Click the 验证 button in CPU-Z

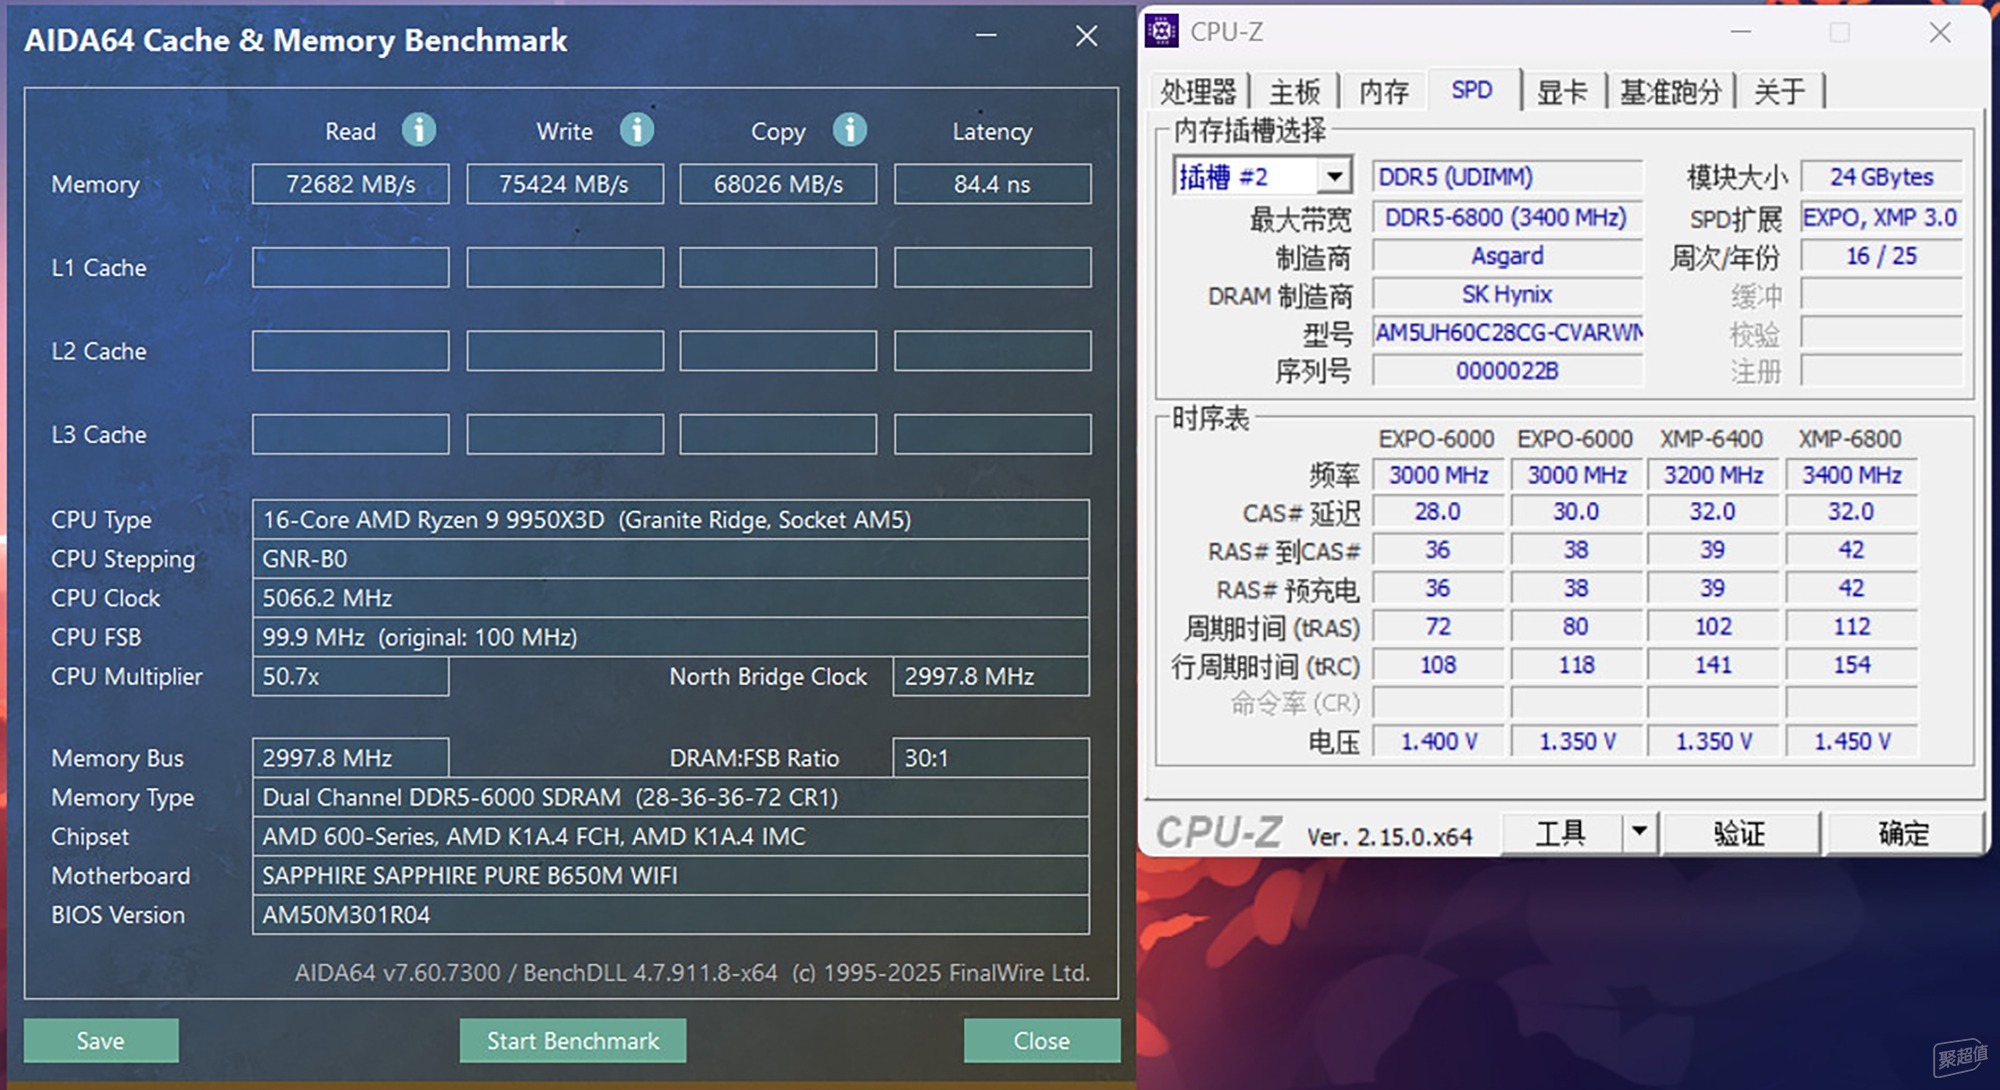[x=1739, y=832]
